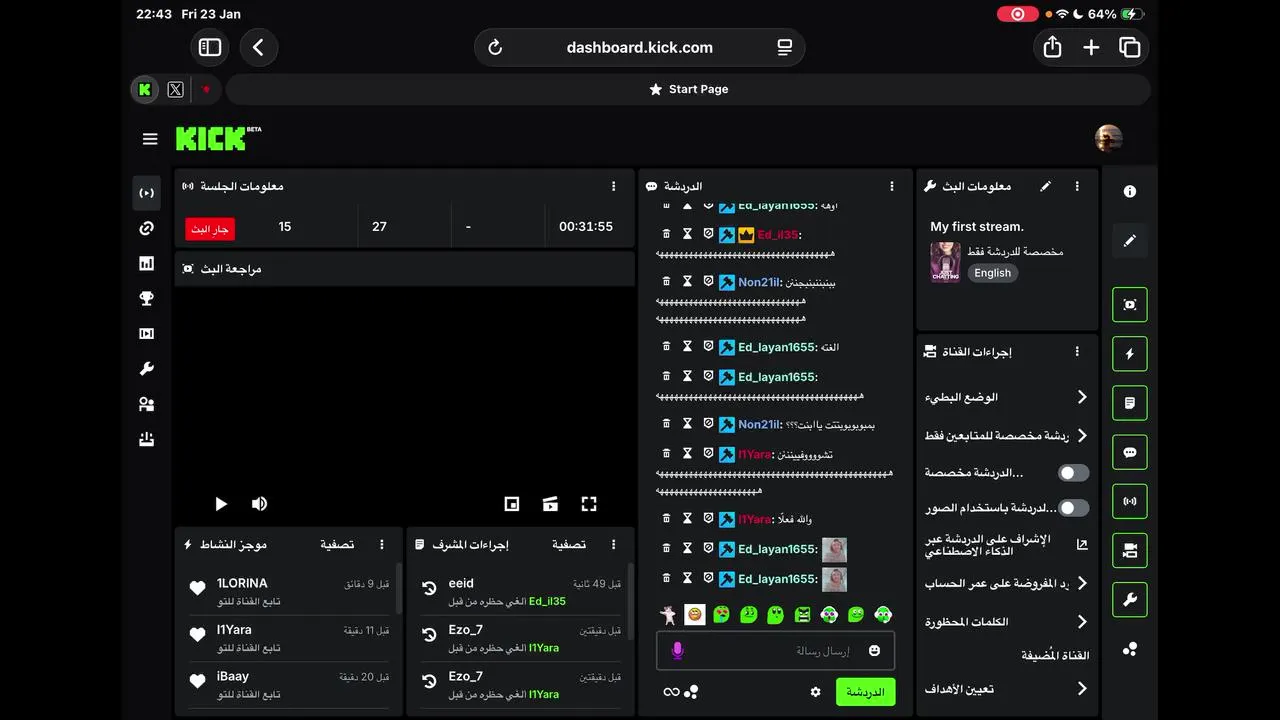Toggle the session info broadcast widget in right rail
This screenshot has height=720, width=1280.
[1130, 501]
